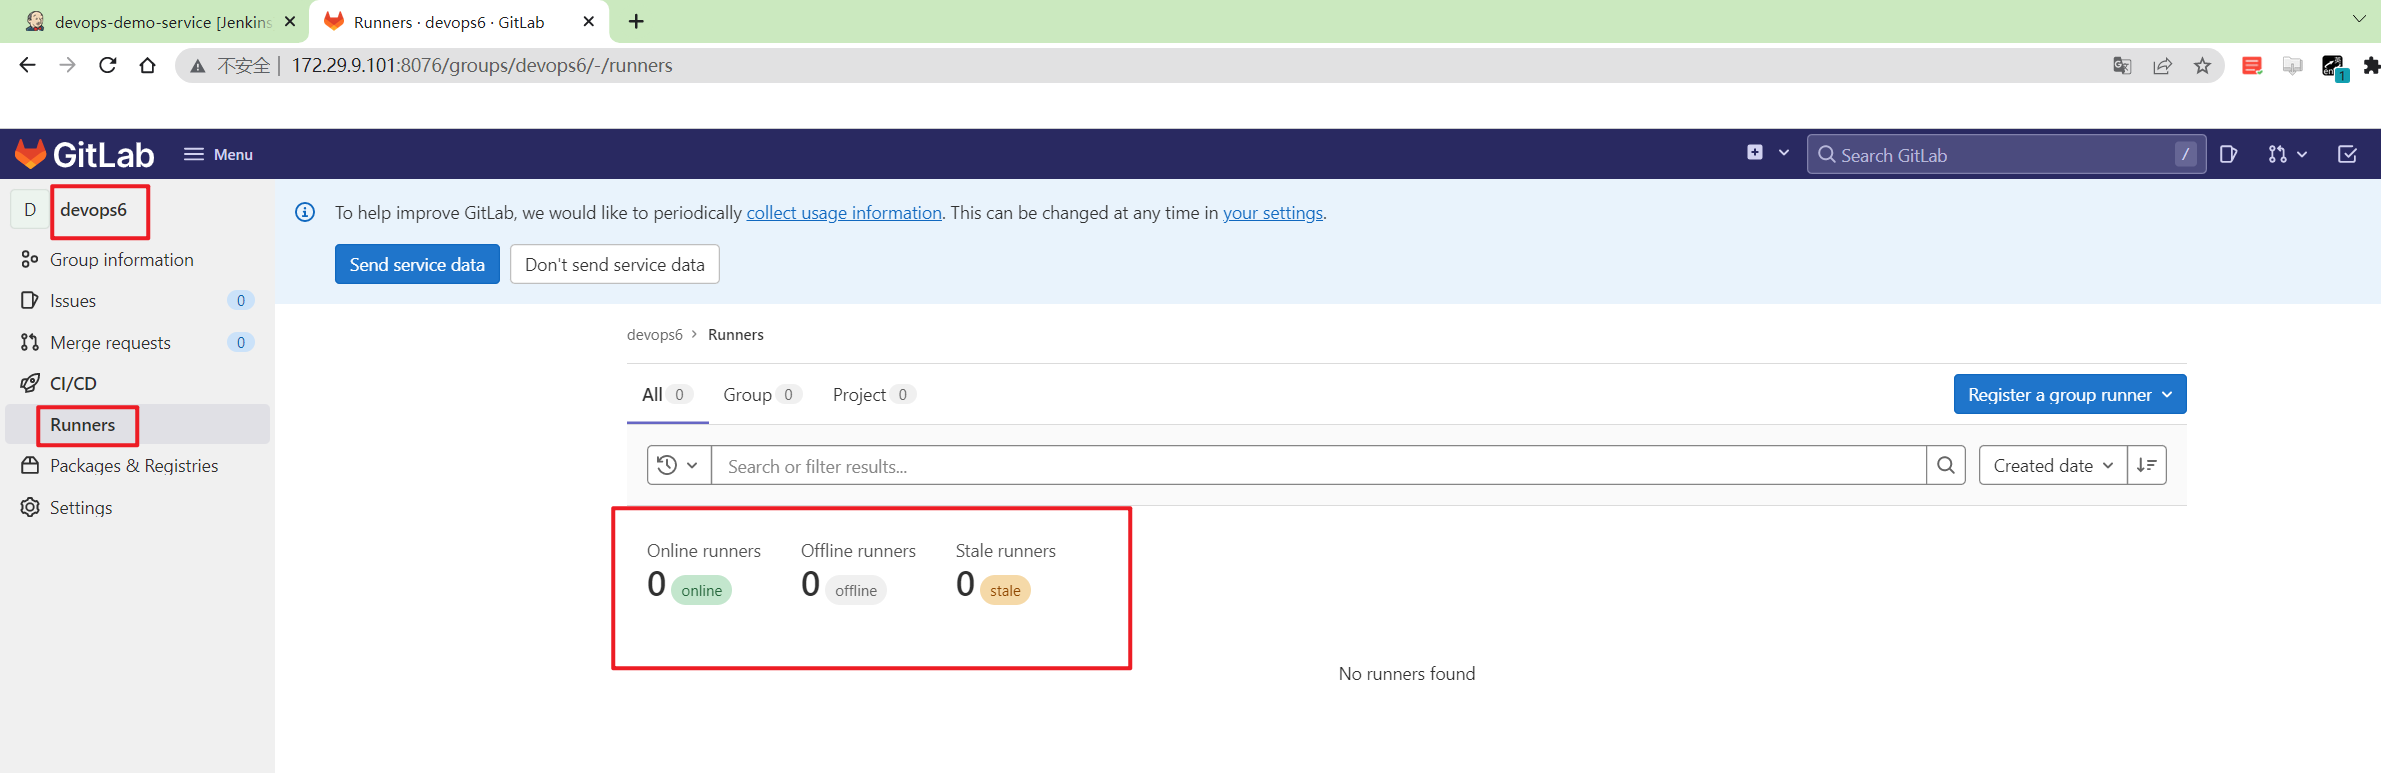Open the create new plus dropdown
The height and width of the screenshot is (773, 2381).
[x=1767, y=153]
